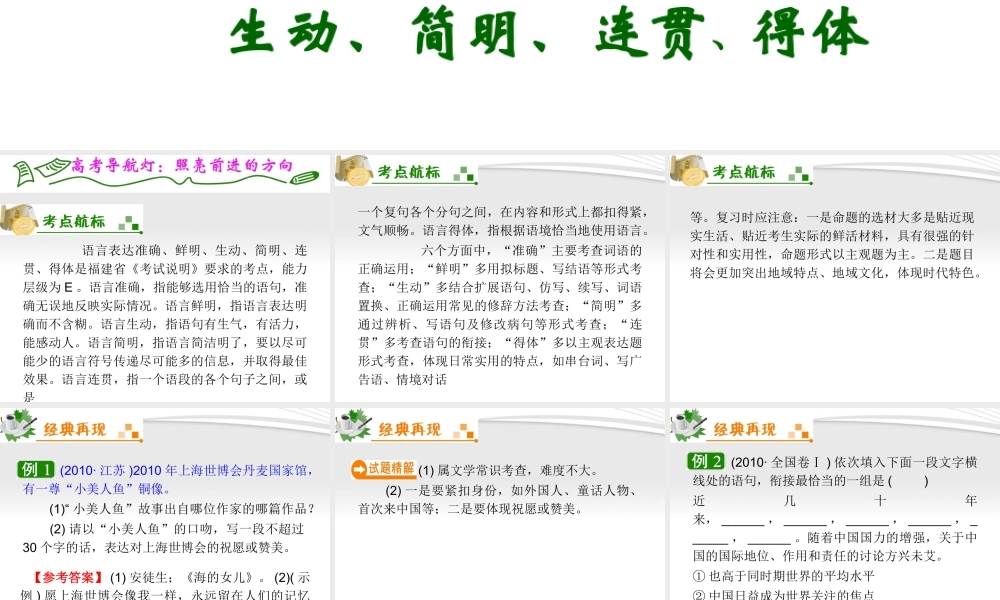Click the line 30 个字的话，表达对上海世博会
Viewport: 1000px width, 600px height.
point(158,548)
